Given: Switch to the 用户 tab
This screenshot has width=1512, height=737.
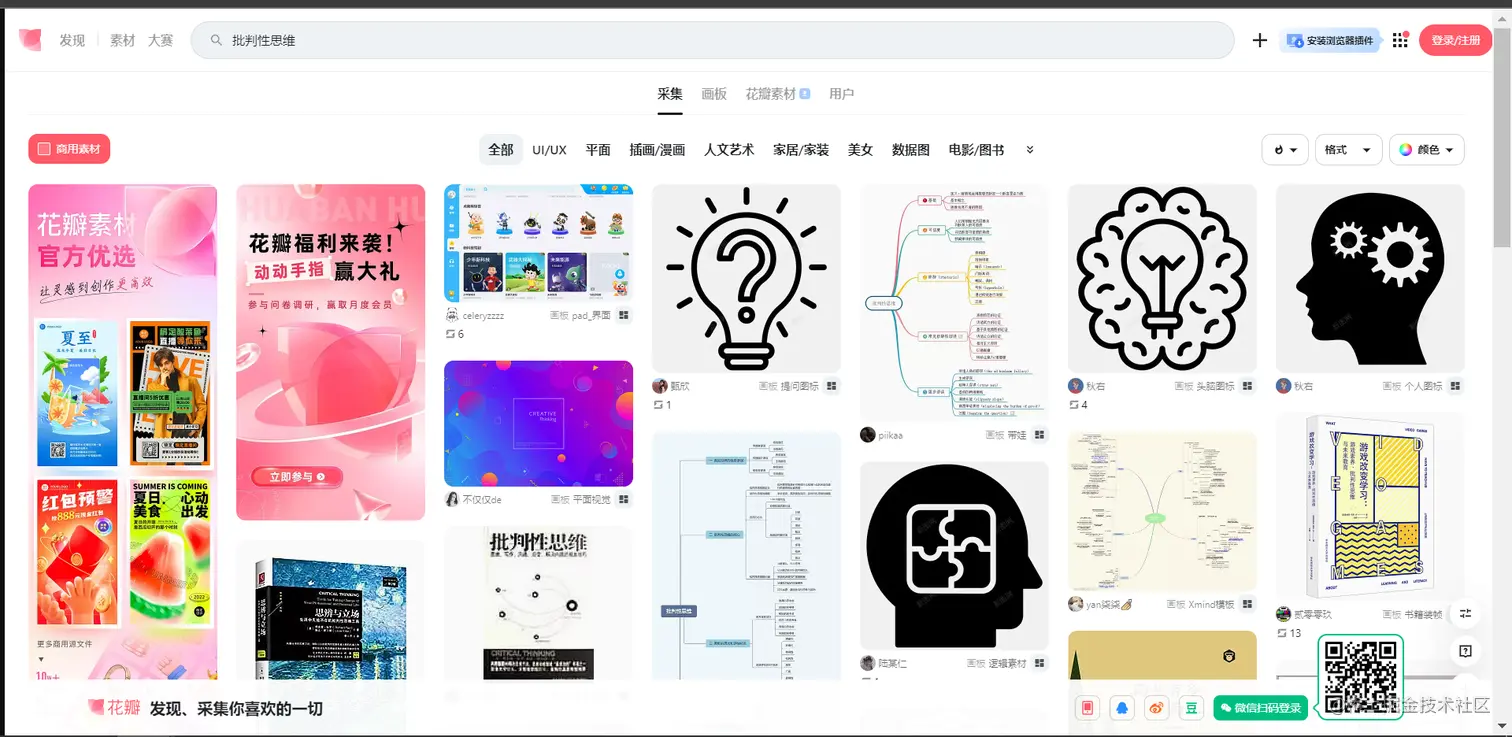Looking at the screenshot, I should [x=842, y=94].
